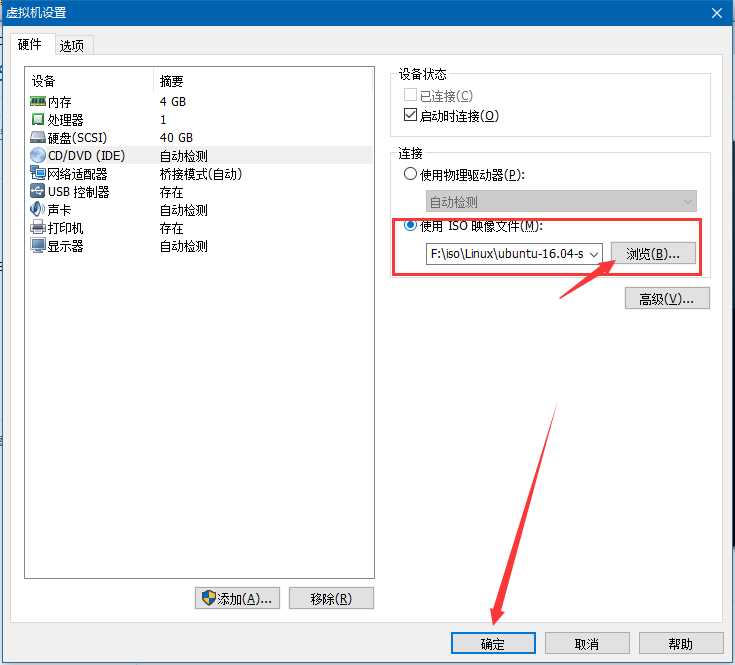Close the 虚拟机设置 dialog
This screenshot has height=665, width=735.
tap(717, 13)
